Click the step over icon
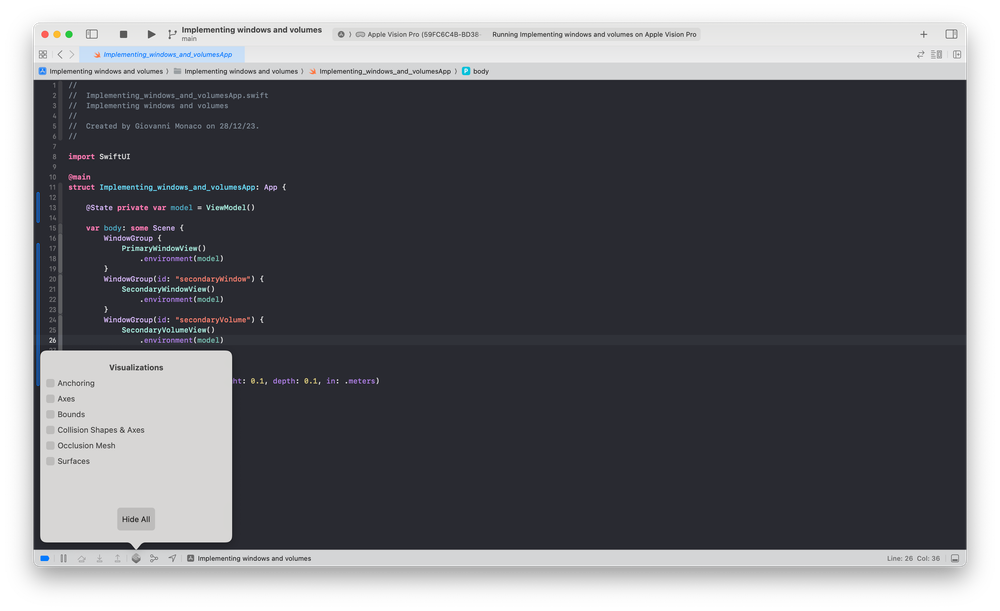 coord(81,558)
